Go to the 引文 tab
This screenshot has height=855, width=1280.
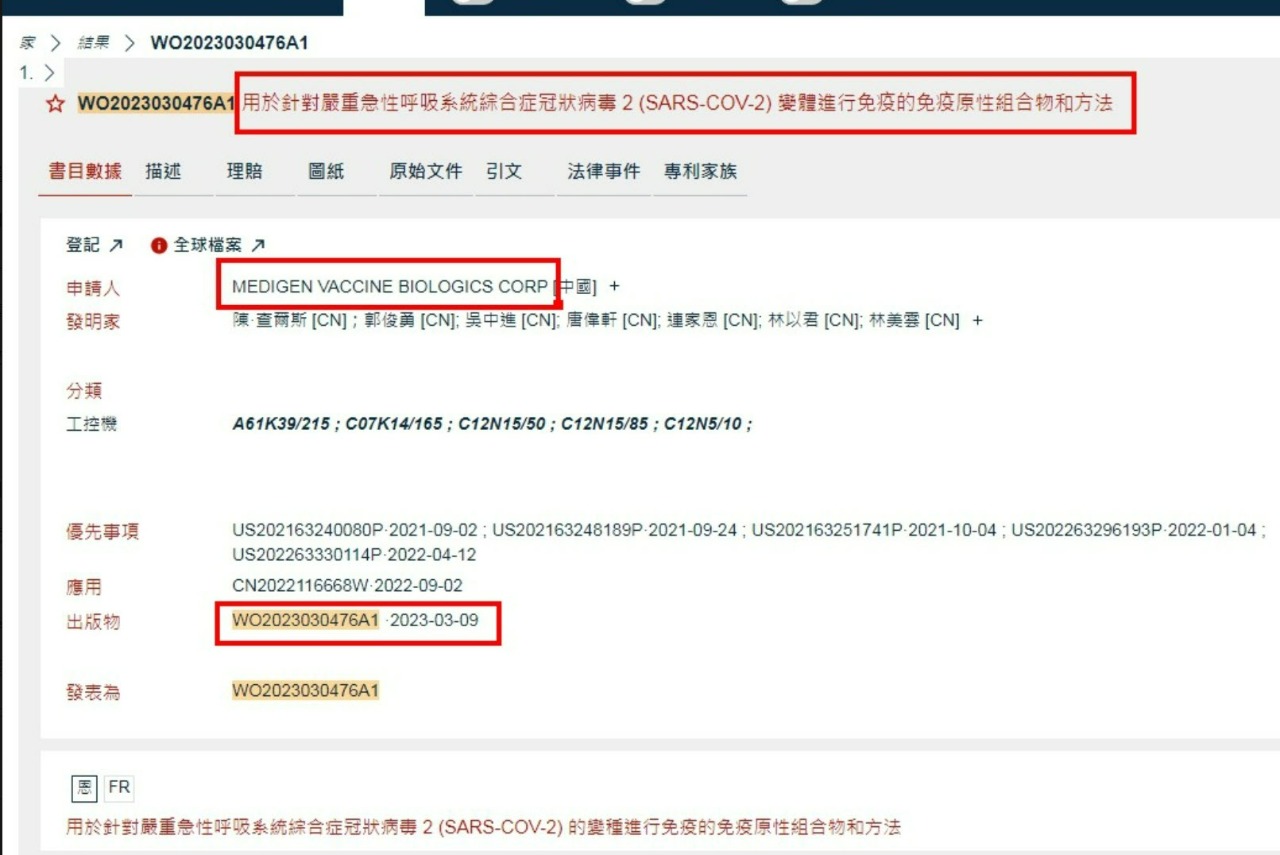pyautogui.click(x=504, y=172)
